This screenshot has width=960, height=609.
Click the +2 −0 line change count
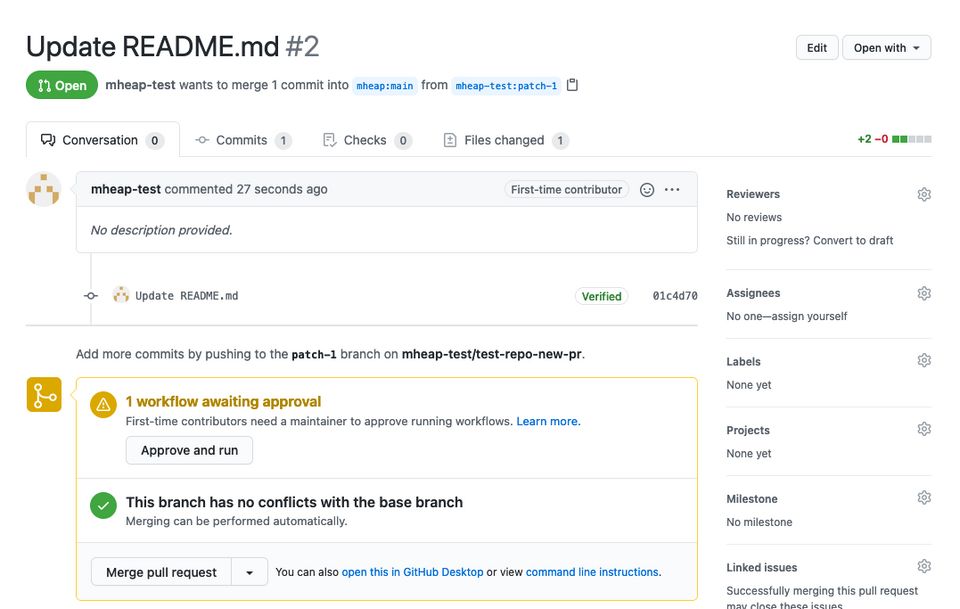tap(872, 140)
